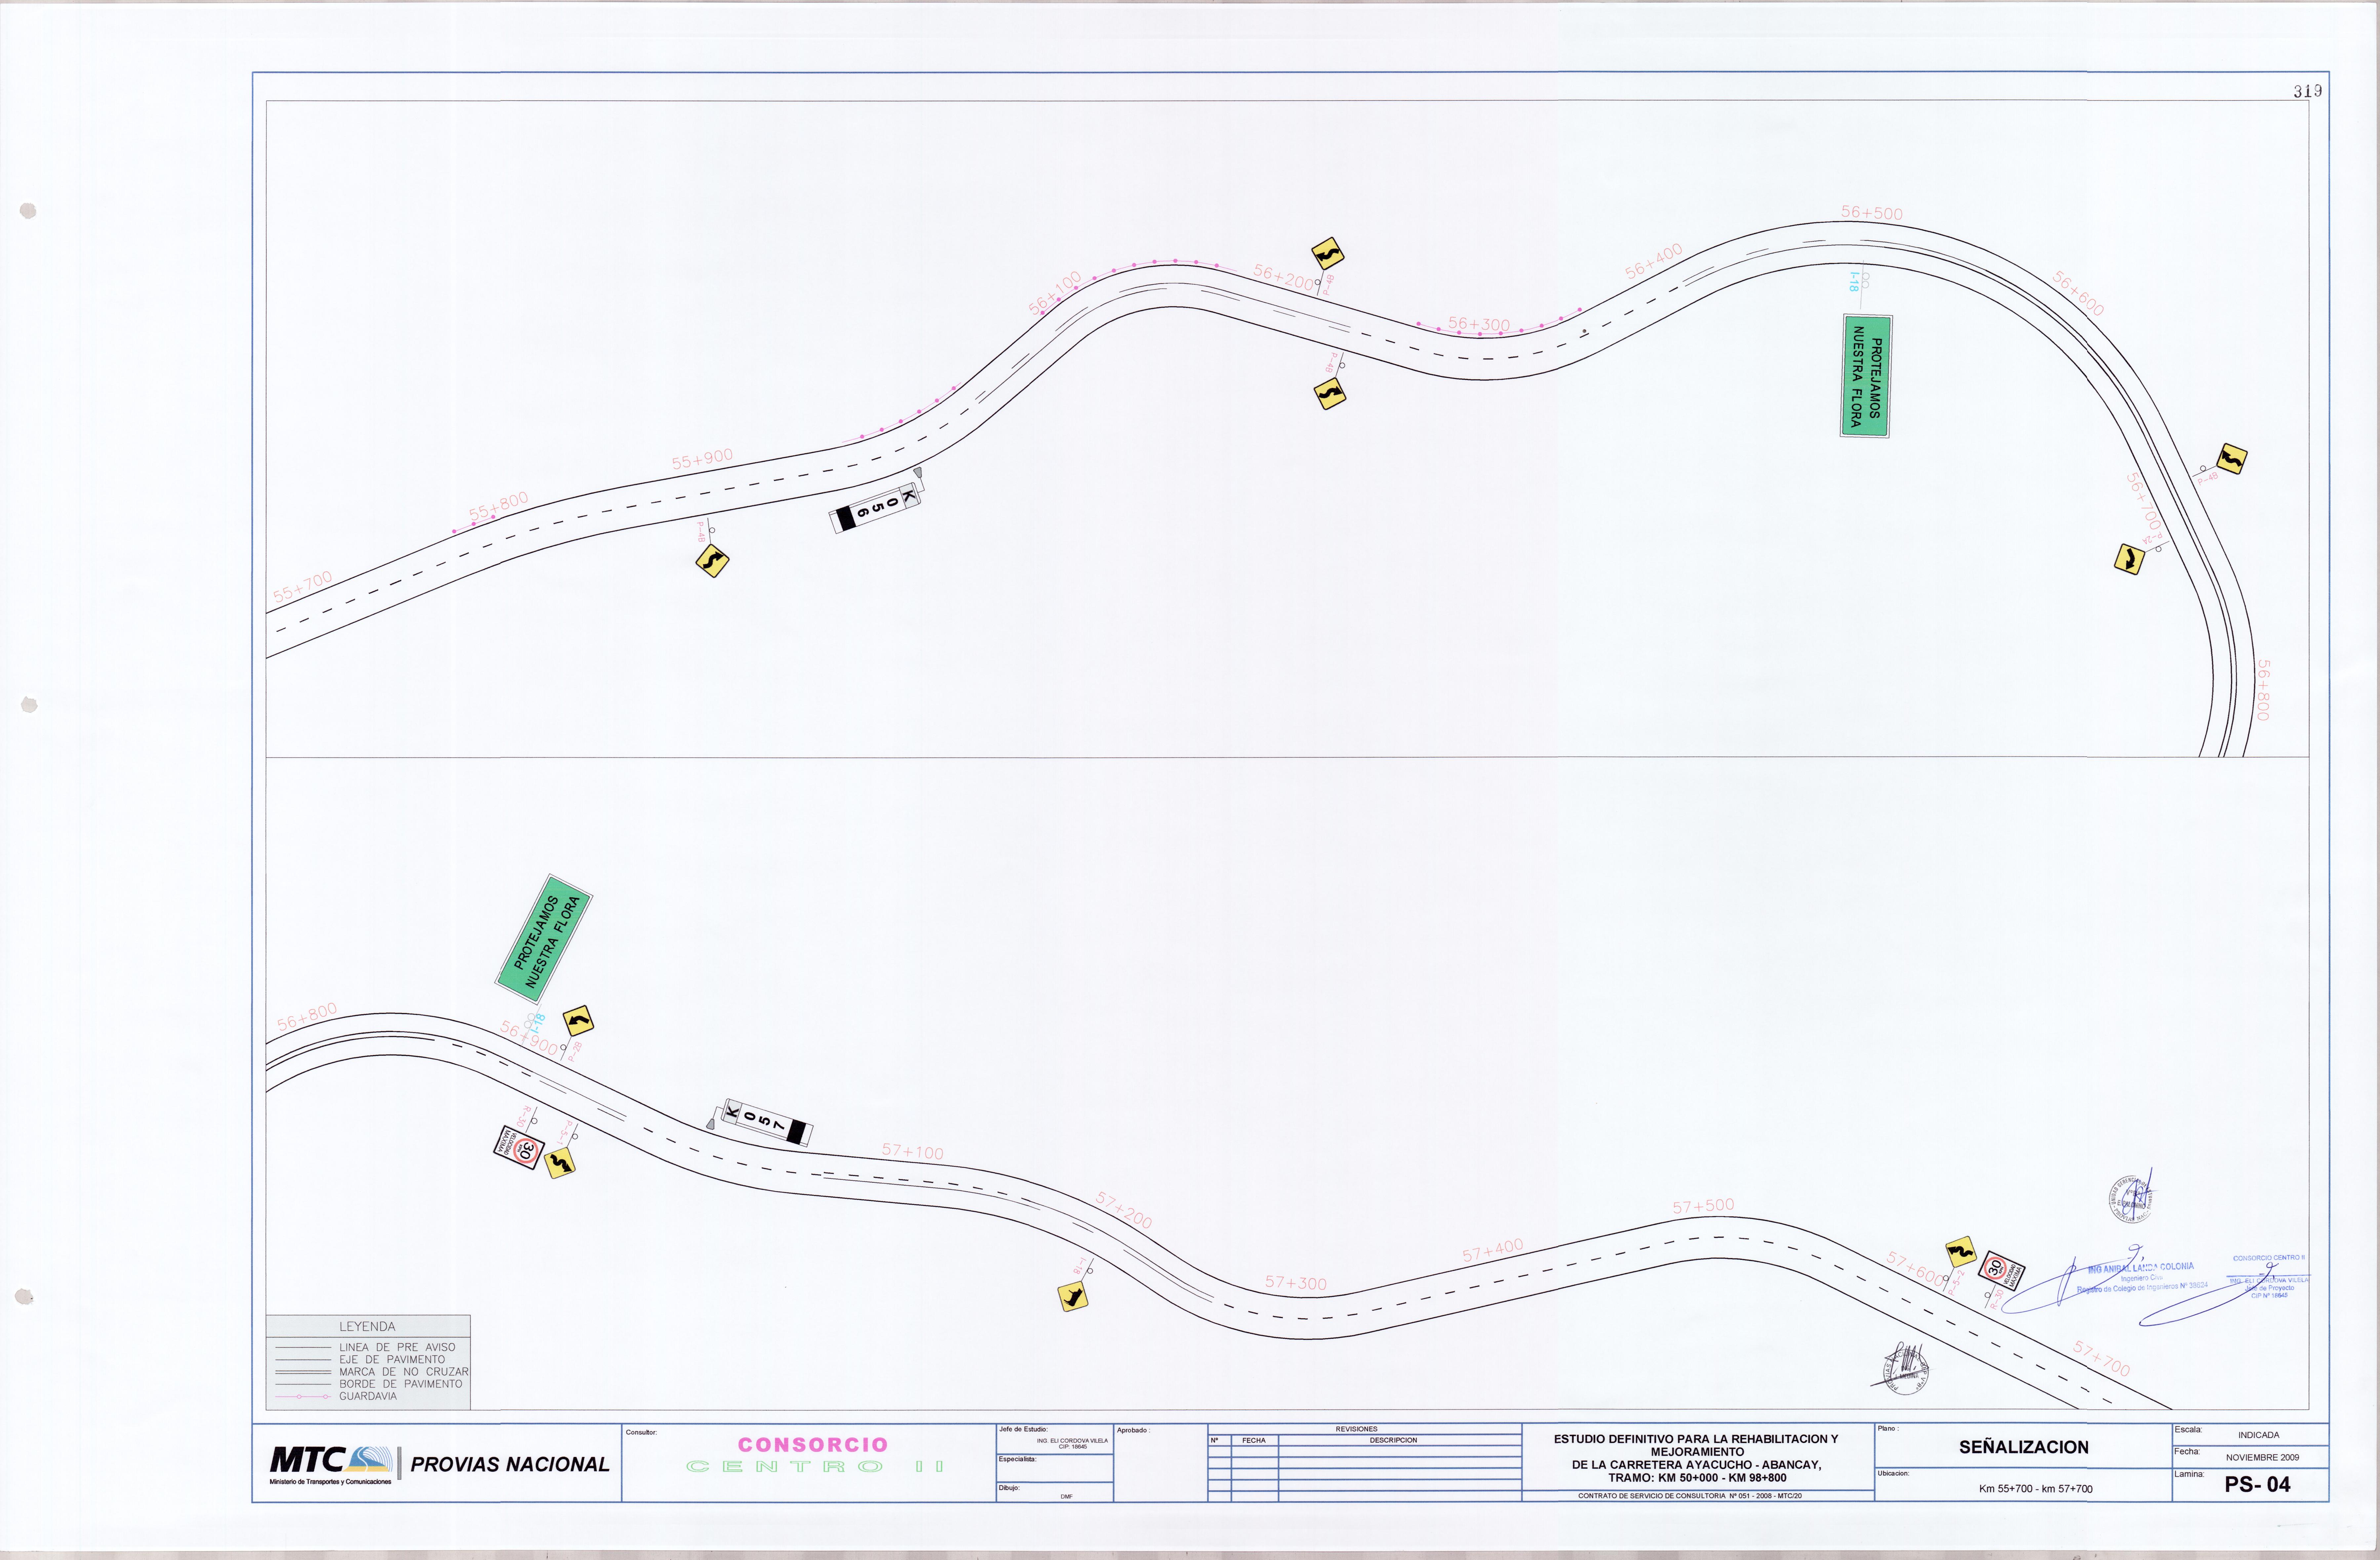Click the sheet number PS- 04
2380x1560 pixels.
coord(2257,1485)
